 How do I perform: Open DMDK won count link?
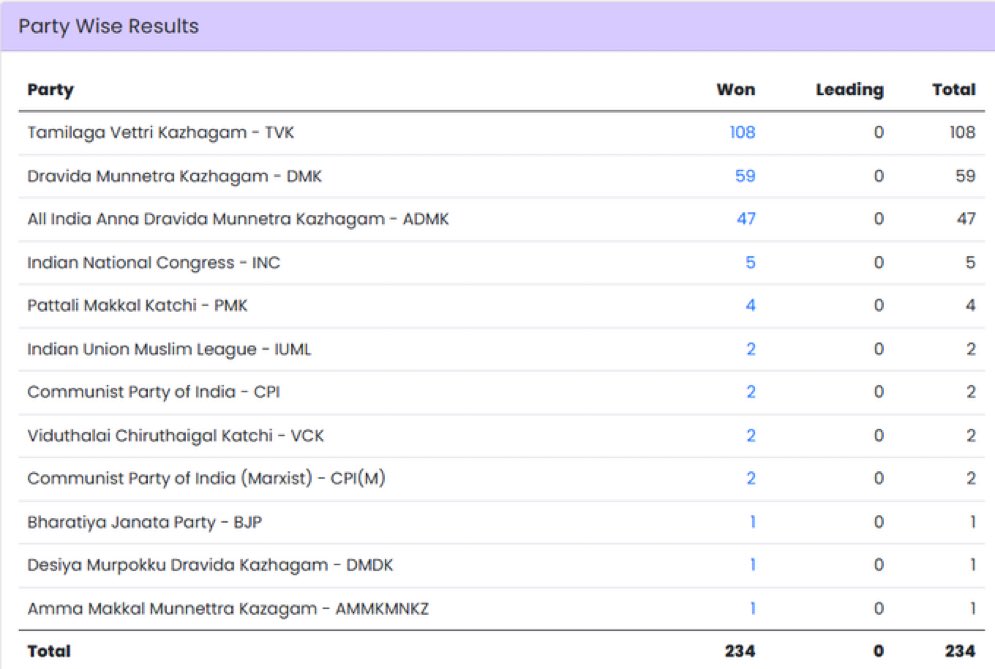click(753, 565)
